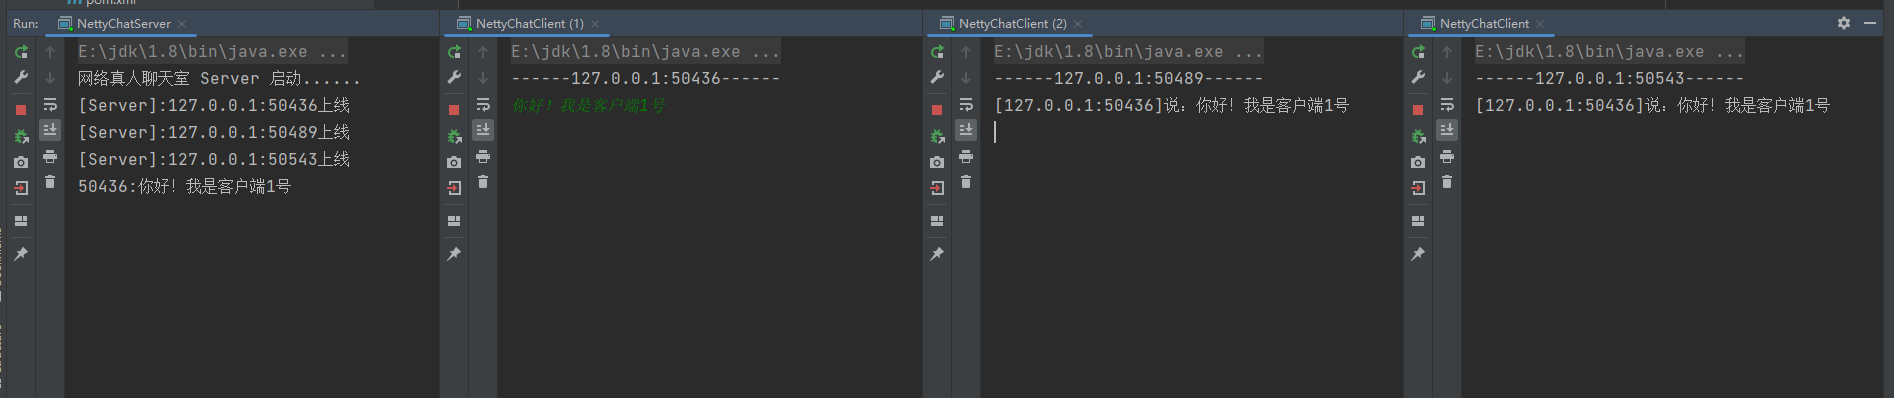Screen dimensions: 1894x398
Task: Click '网络真人聊天室 Server 启动' line
Action: coord(219,78)
